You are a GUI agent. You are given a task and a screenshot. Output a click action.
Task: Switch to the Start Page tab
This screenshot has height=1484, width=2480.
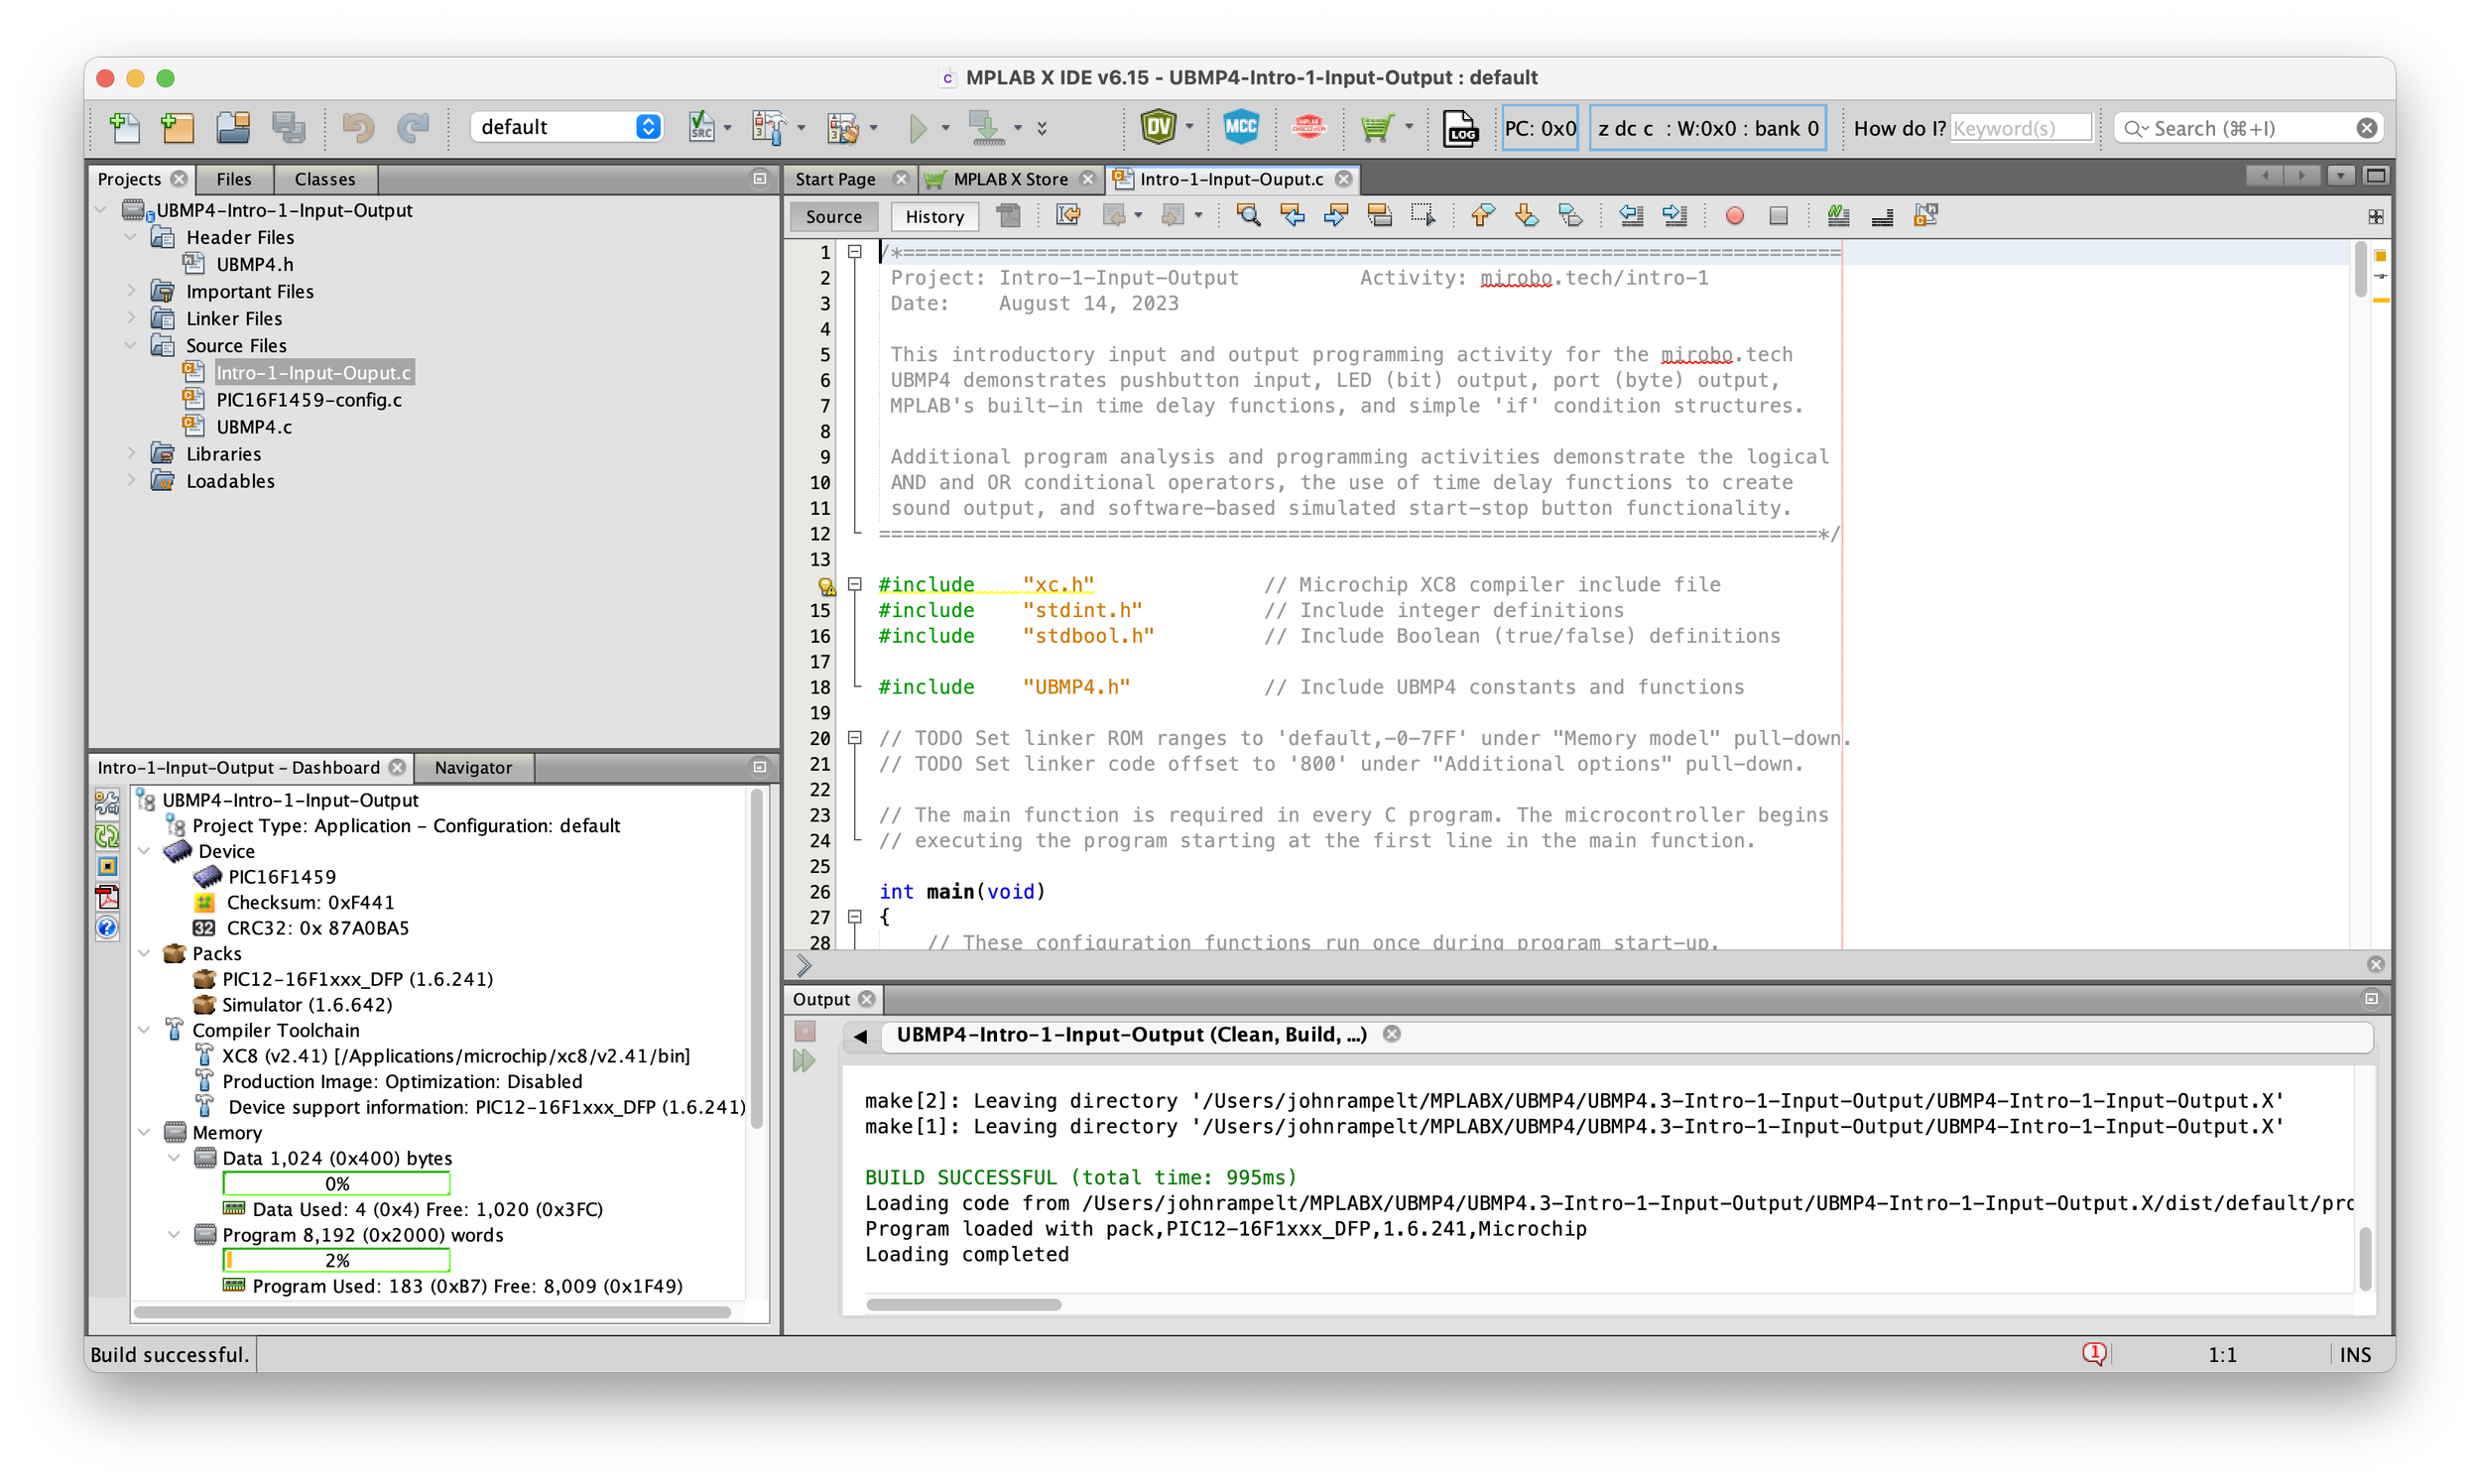836,179
